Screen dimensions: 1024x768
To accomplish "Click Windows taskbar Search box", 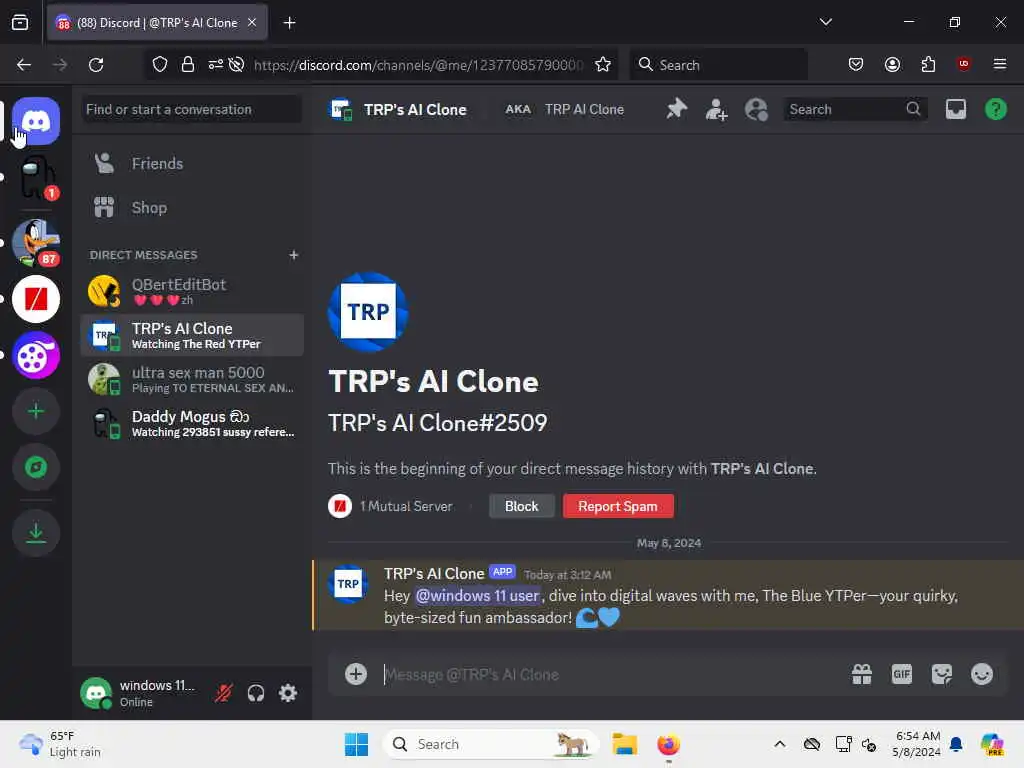I will 490,744.
